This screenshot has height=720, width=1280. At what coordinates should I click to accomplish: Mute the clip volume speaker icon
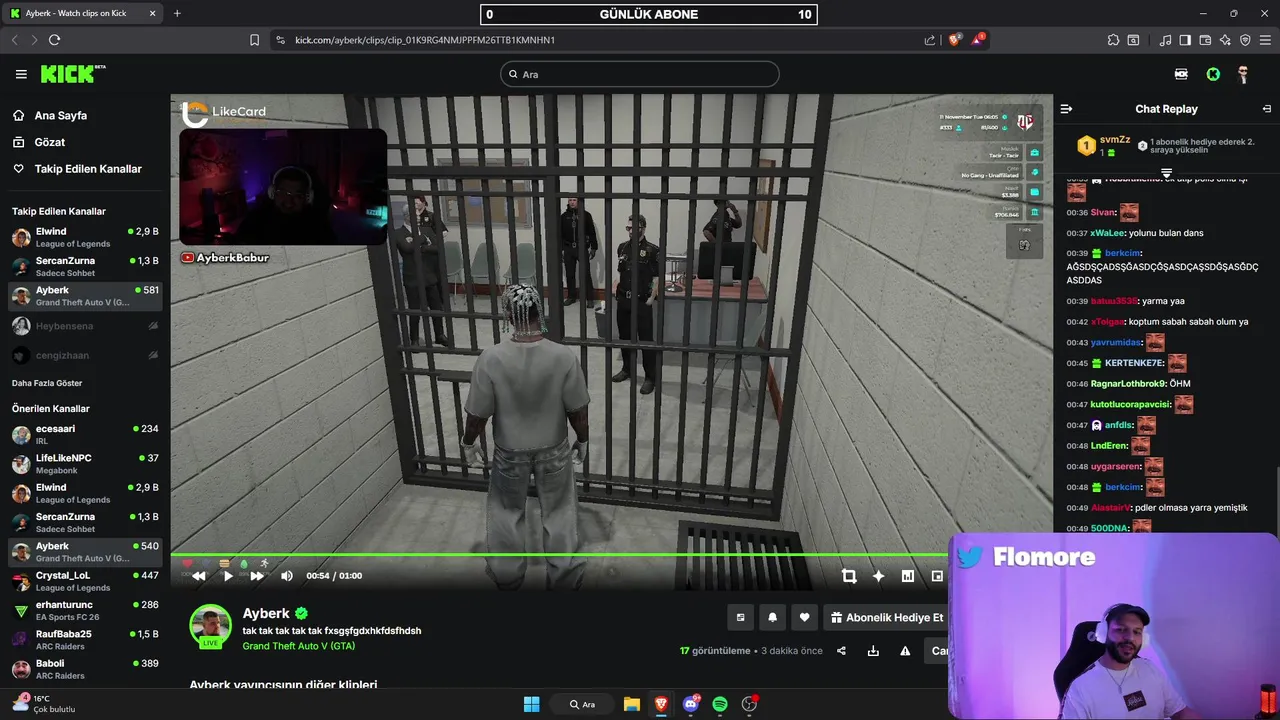pos(287,576)
